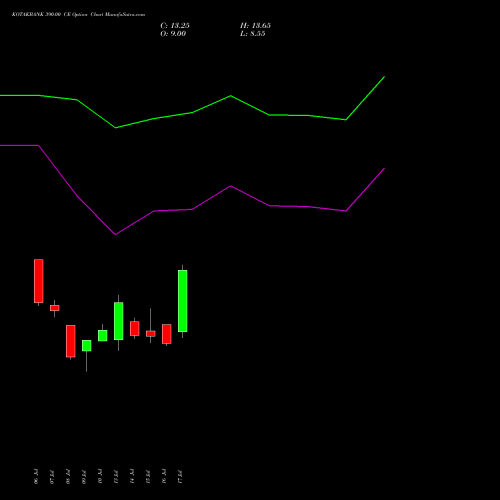Click the 14 Jul date label
This screenshot has height=500, width=500.
click(x=132, y=476)
